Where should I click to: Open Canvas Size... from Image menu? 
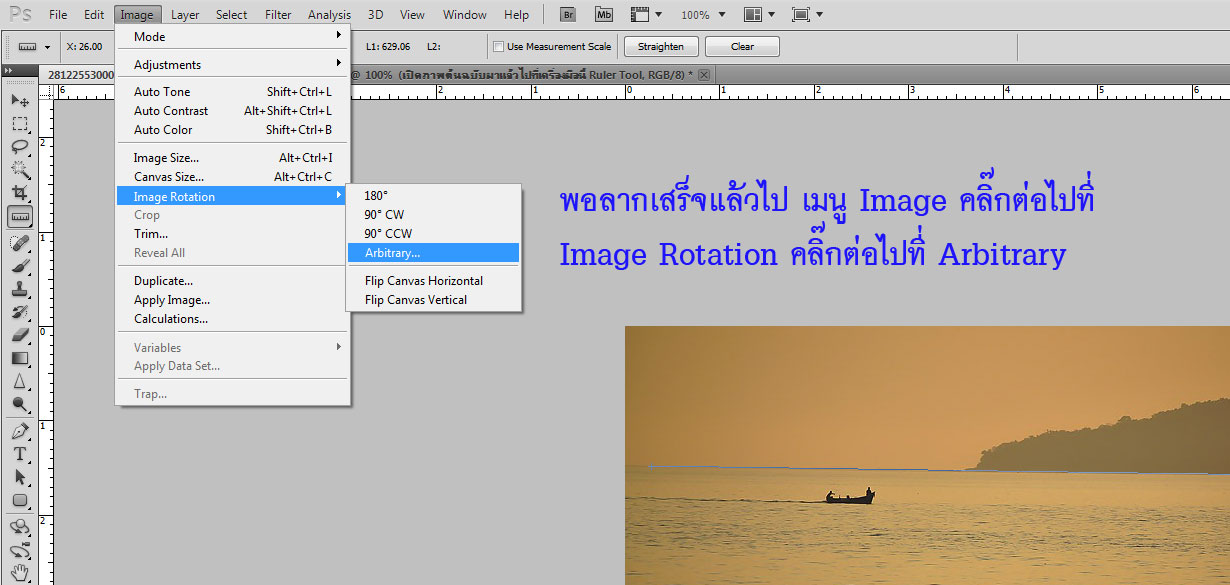click(x=169, y=177)
